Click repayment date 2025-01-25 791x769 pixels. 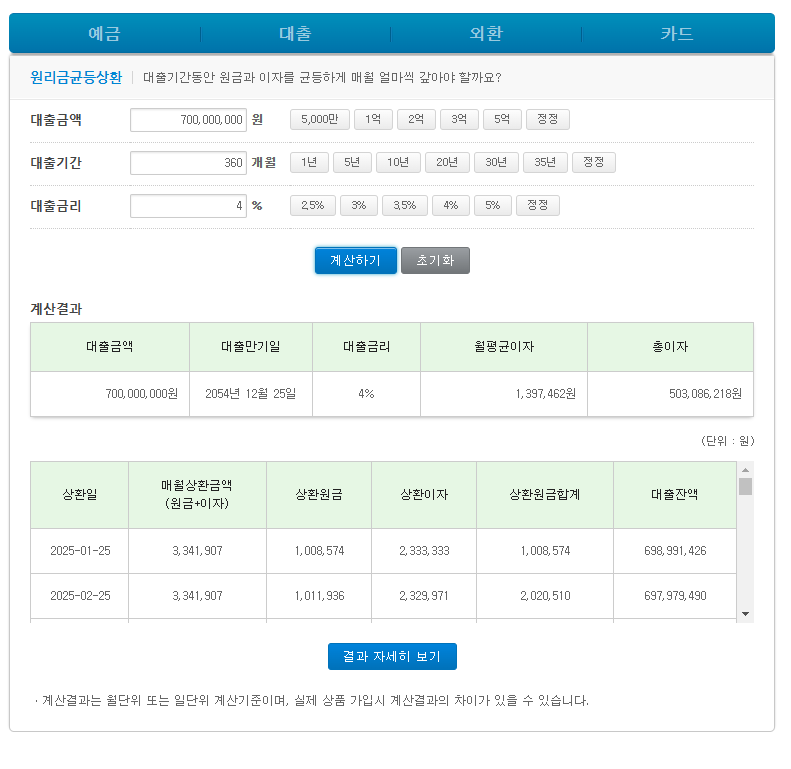pos(80,551)
